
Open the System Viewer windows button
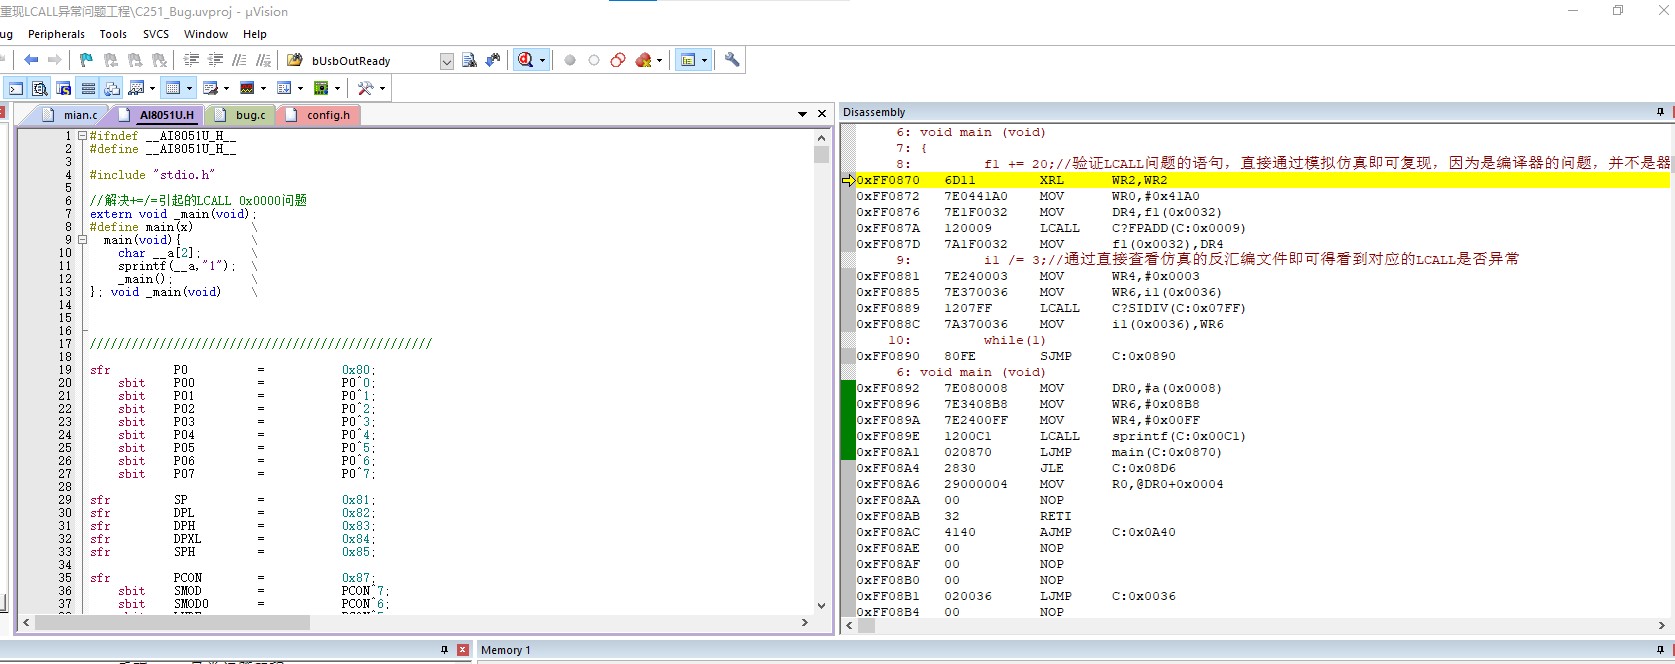320,88
